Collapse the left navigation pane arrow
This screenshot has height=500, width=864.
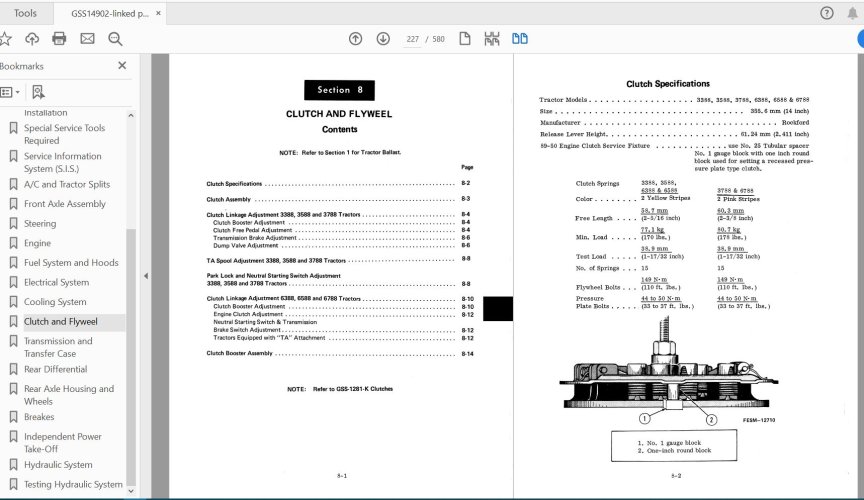click(x=146, y=275)
